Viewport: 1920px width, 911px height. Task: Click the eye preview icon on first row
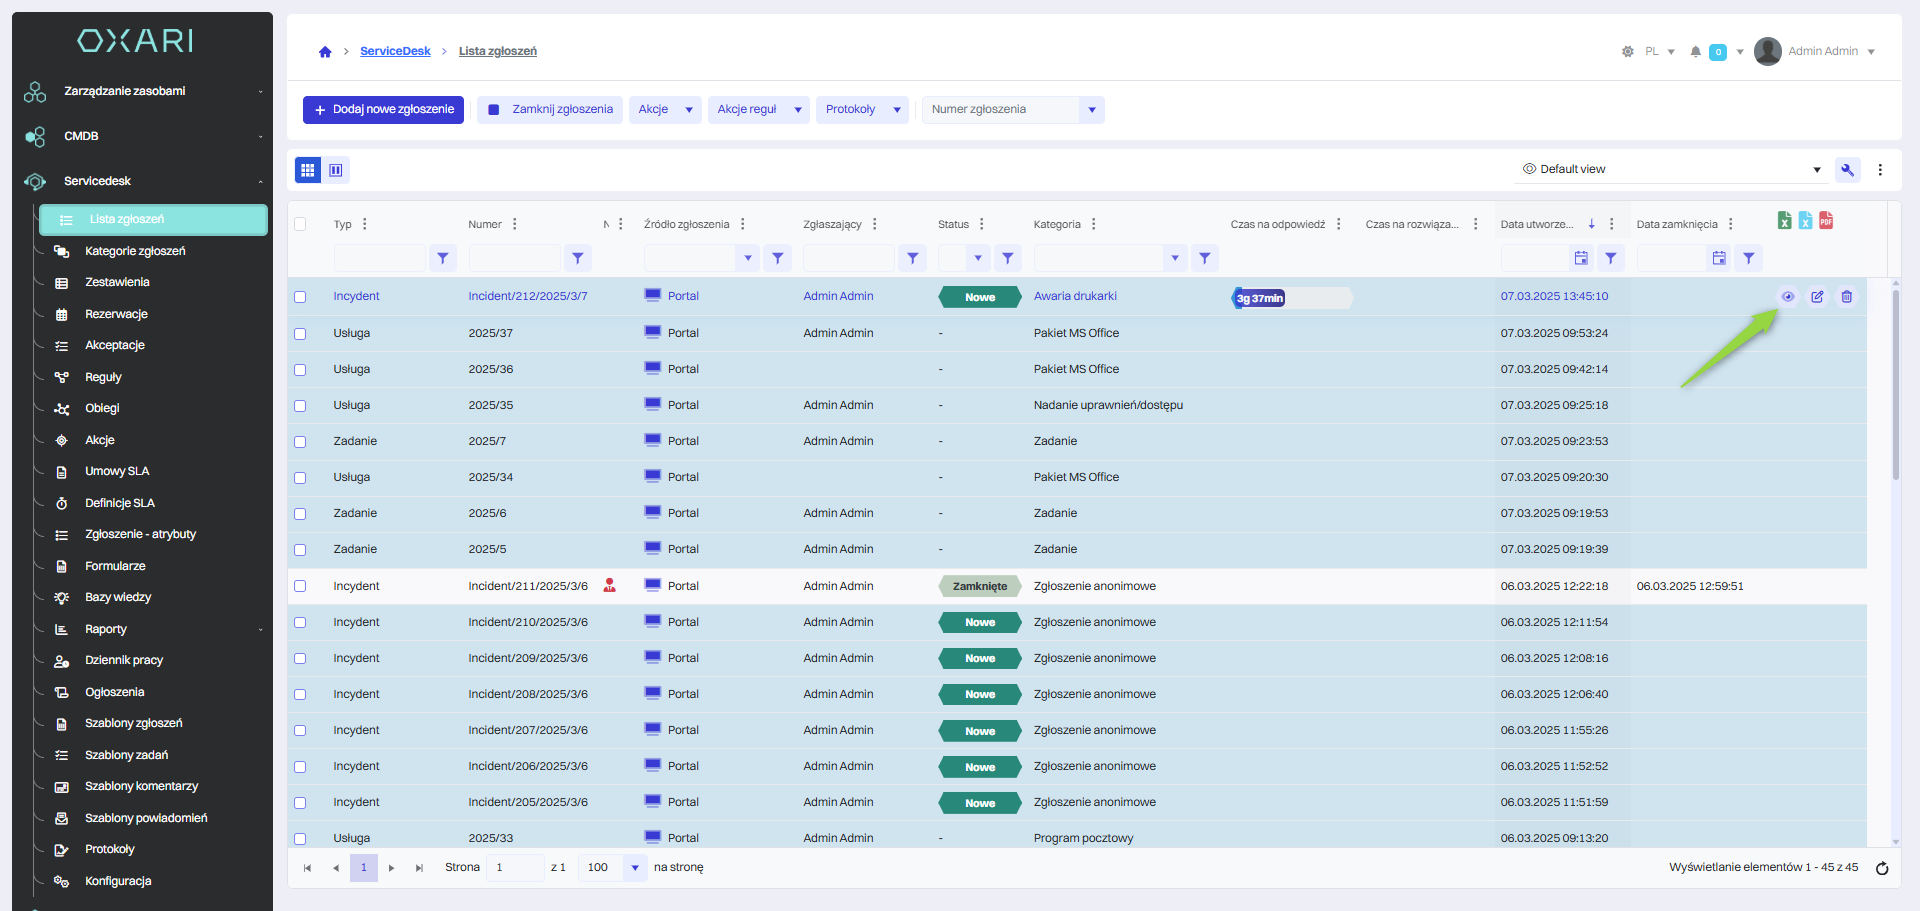pyautogui.click(x=1787, y=296)
